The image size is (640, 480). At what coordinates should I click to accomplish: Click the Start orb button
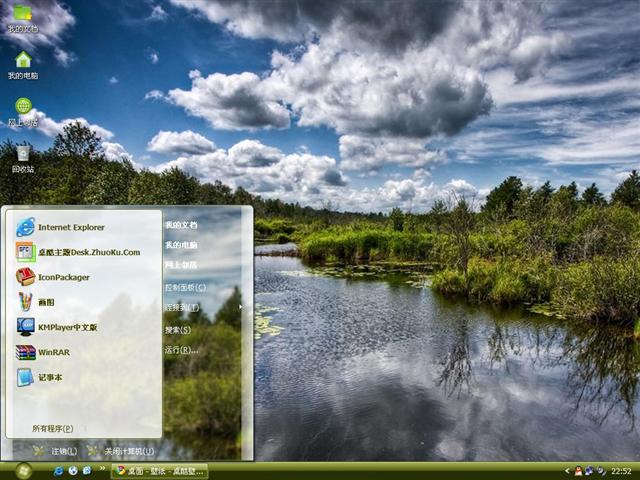coord(23,471)
